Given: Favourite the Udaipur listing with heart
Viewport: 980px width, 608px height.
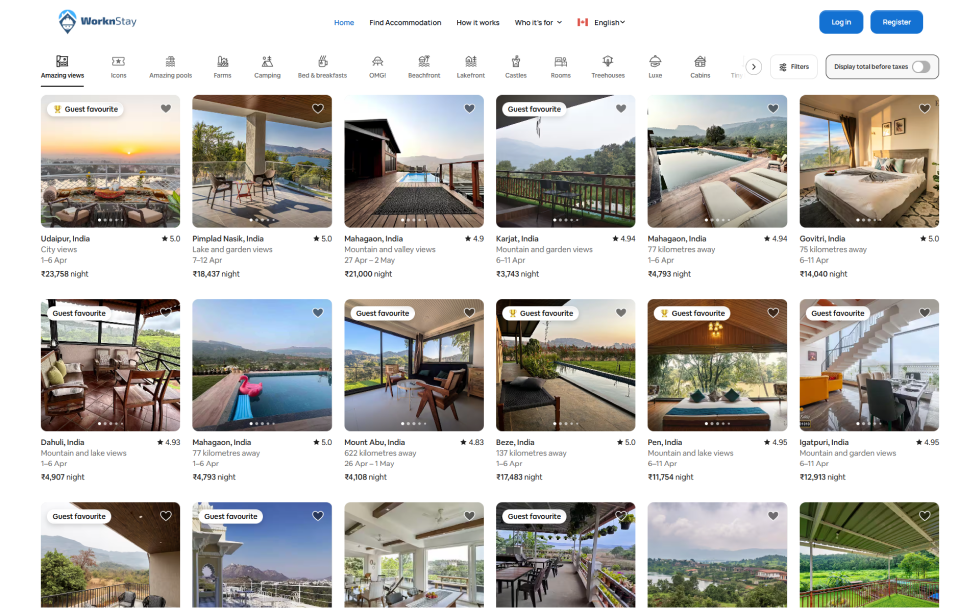Looking at the screenshot, I should tap(166, 109).
